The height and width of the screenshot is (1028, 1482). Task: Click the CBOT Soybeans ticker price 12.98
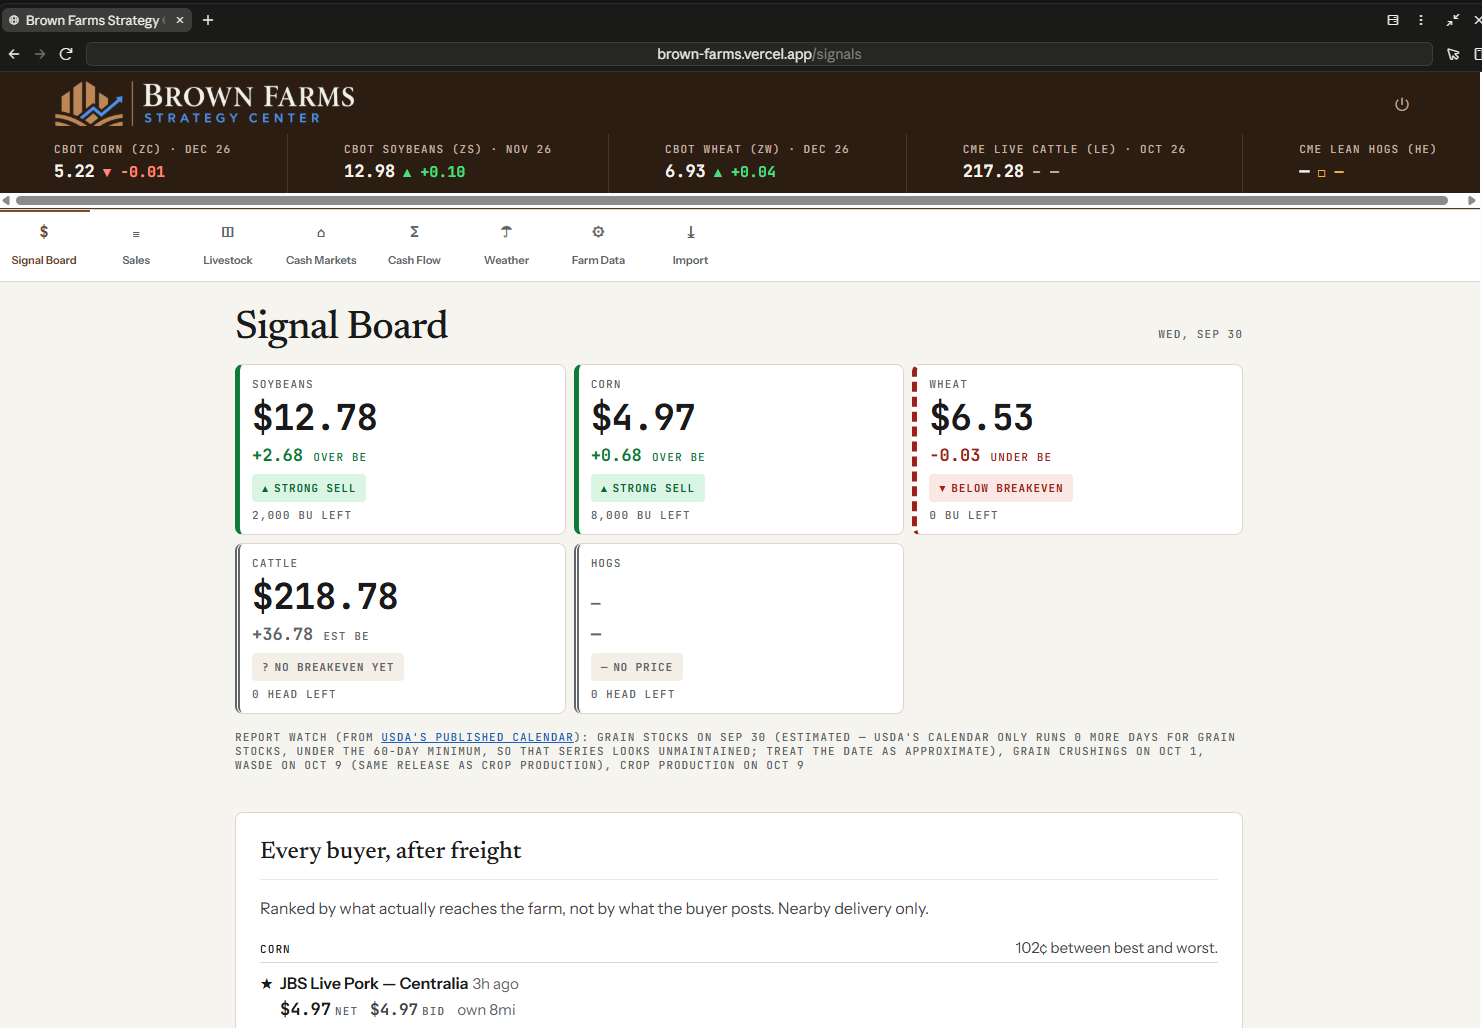(x=370, y=171)
